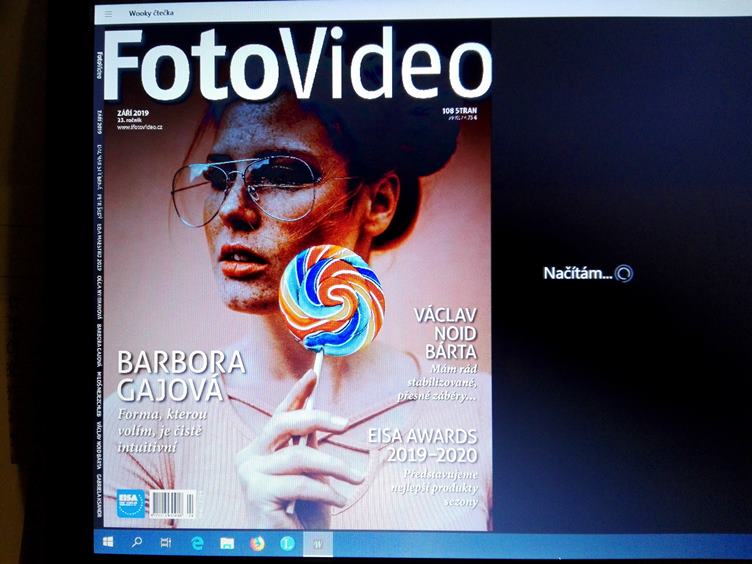Click the 'EISA AWARDS 2019–2020' headline
This screenshot has width=752, height=564.
423,445
